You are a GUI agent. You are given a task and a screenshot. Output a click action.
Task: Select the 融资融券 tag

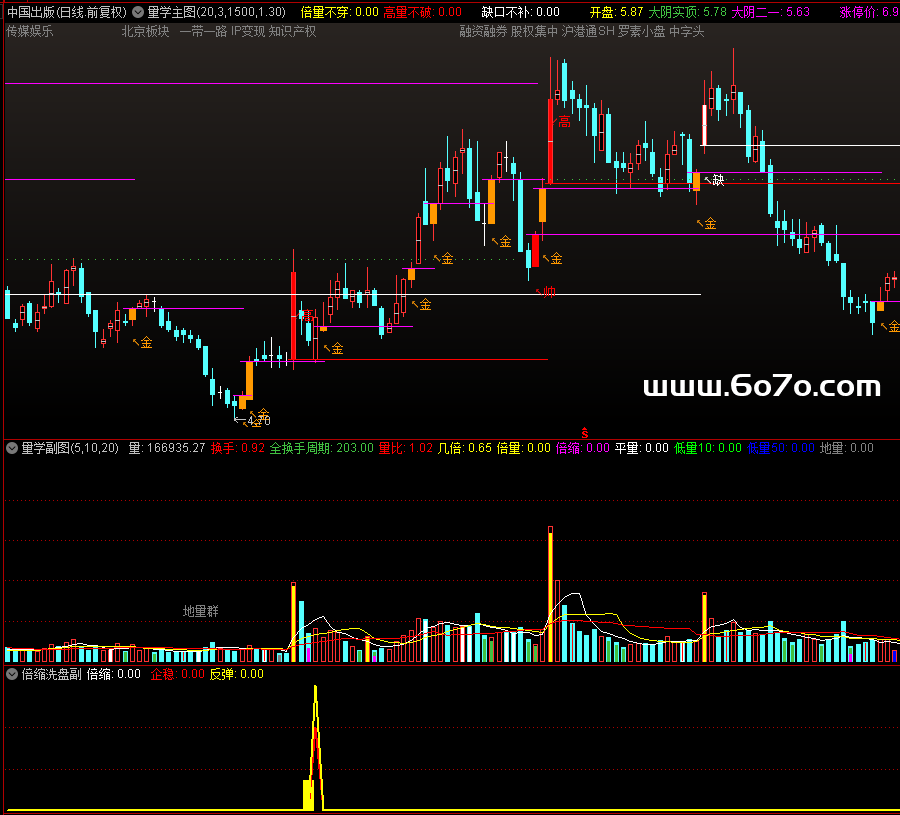tap(483, 31)
